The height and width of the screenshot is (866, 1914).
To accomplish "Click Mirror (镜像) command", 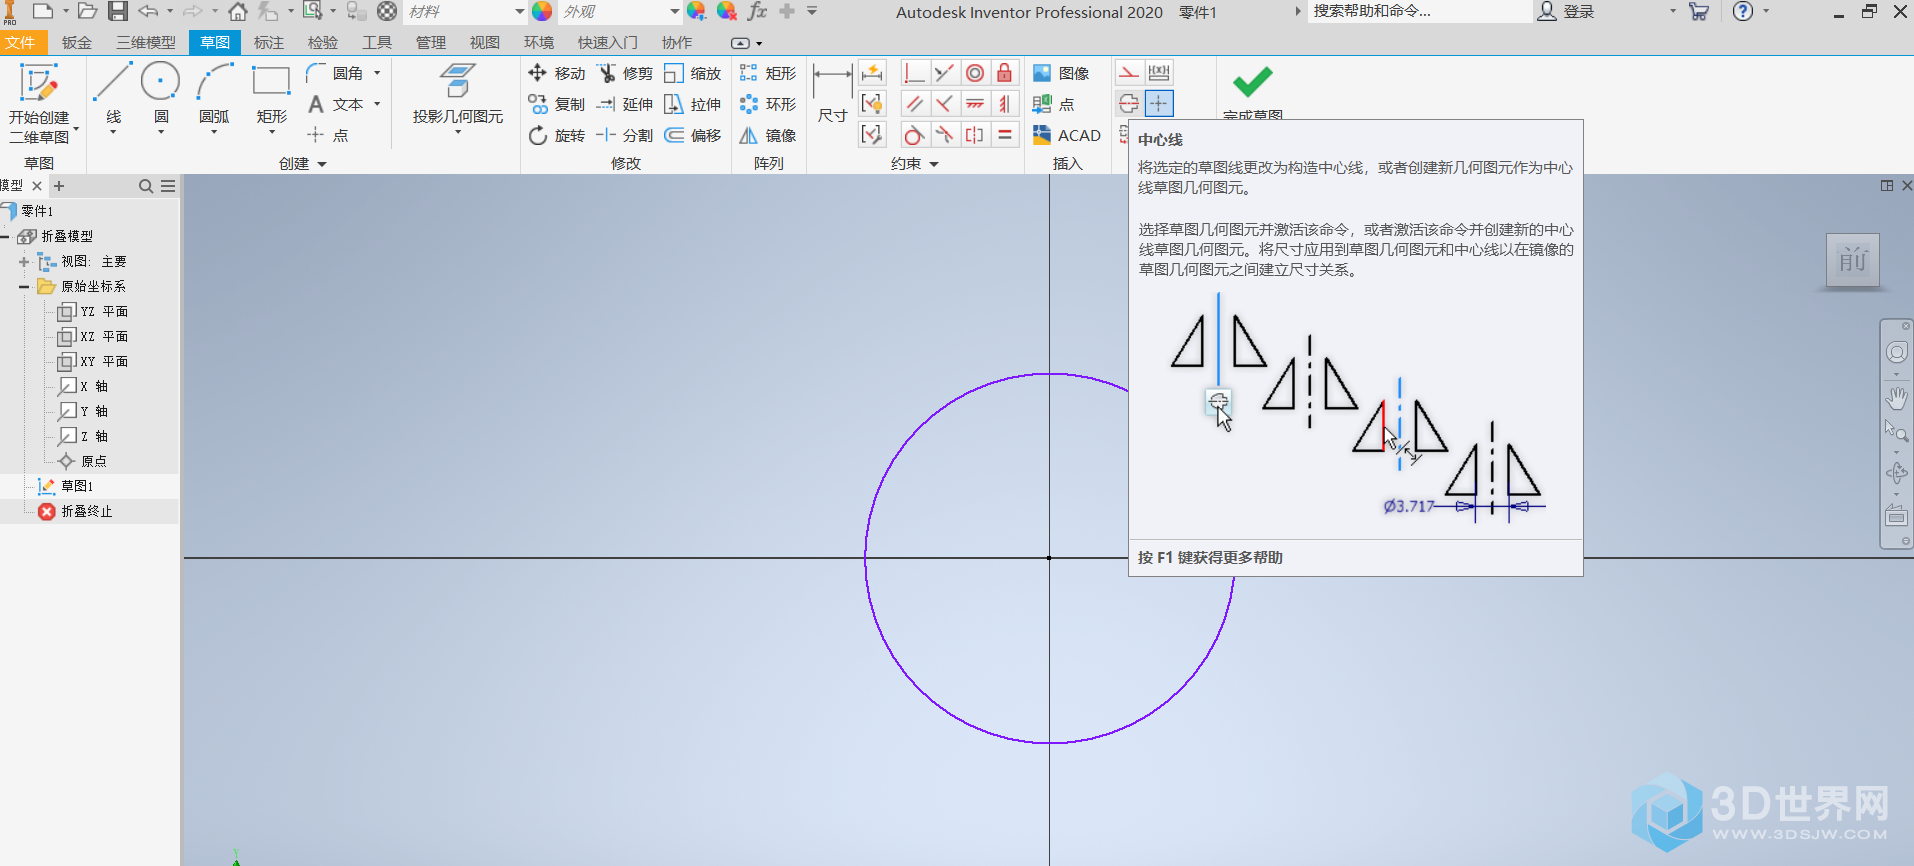I will coord(768,135).
